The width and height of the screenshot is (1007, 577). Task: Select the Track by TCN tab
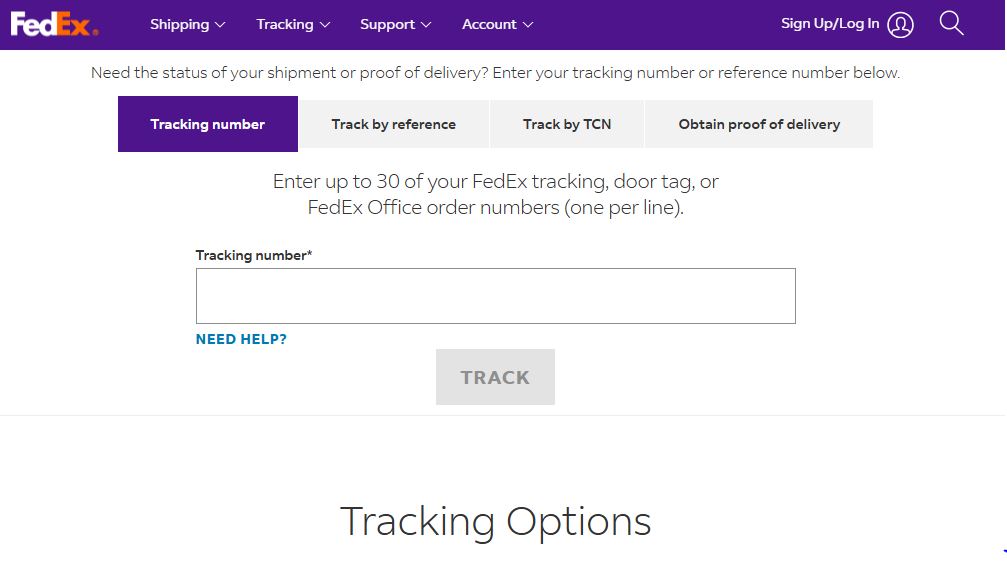(566, 123)
